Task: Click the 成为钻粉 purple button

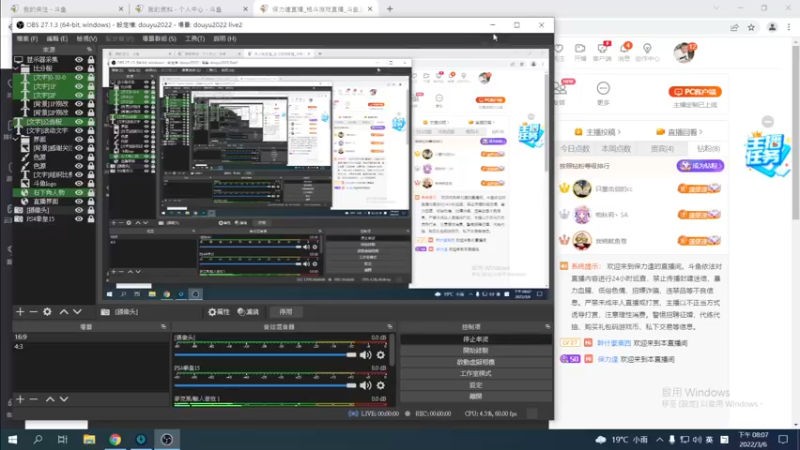Action: tap(700, 166)
